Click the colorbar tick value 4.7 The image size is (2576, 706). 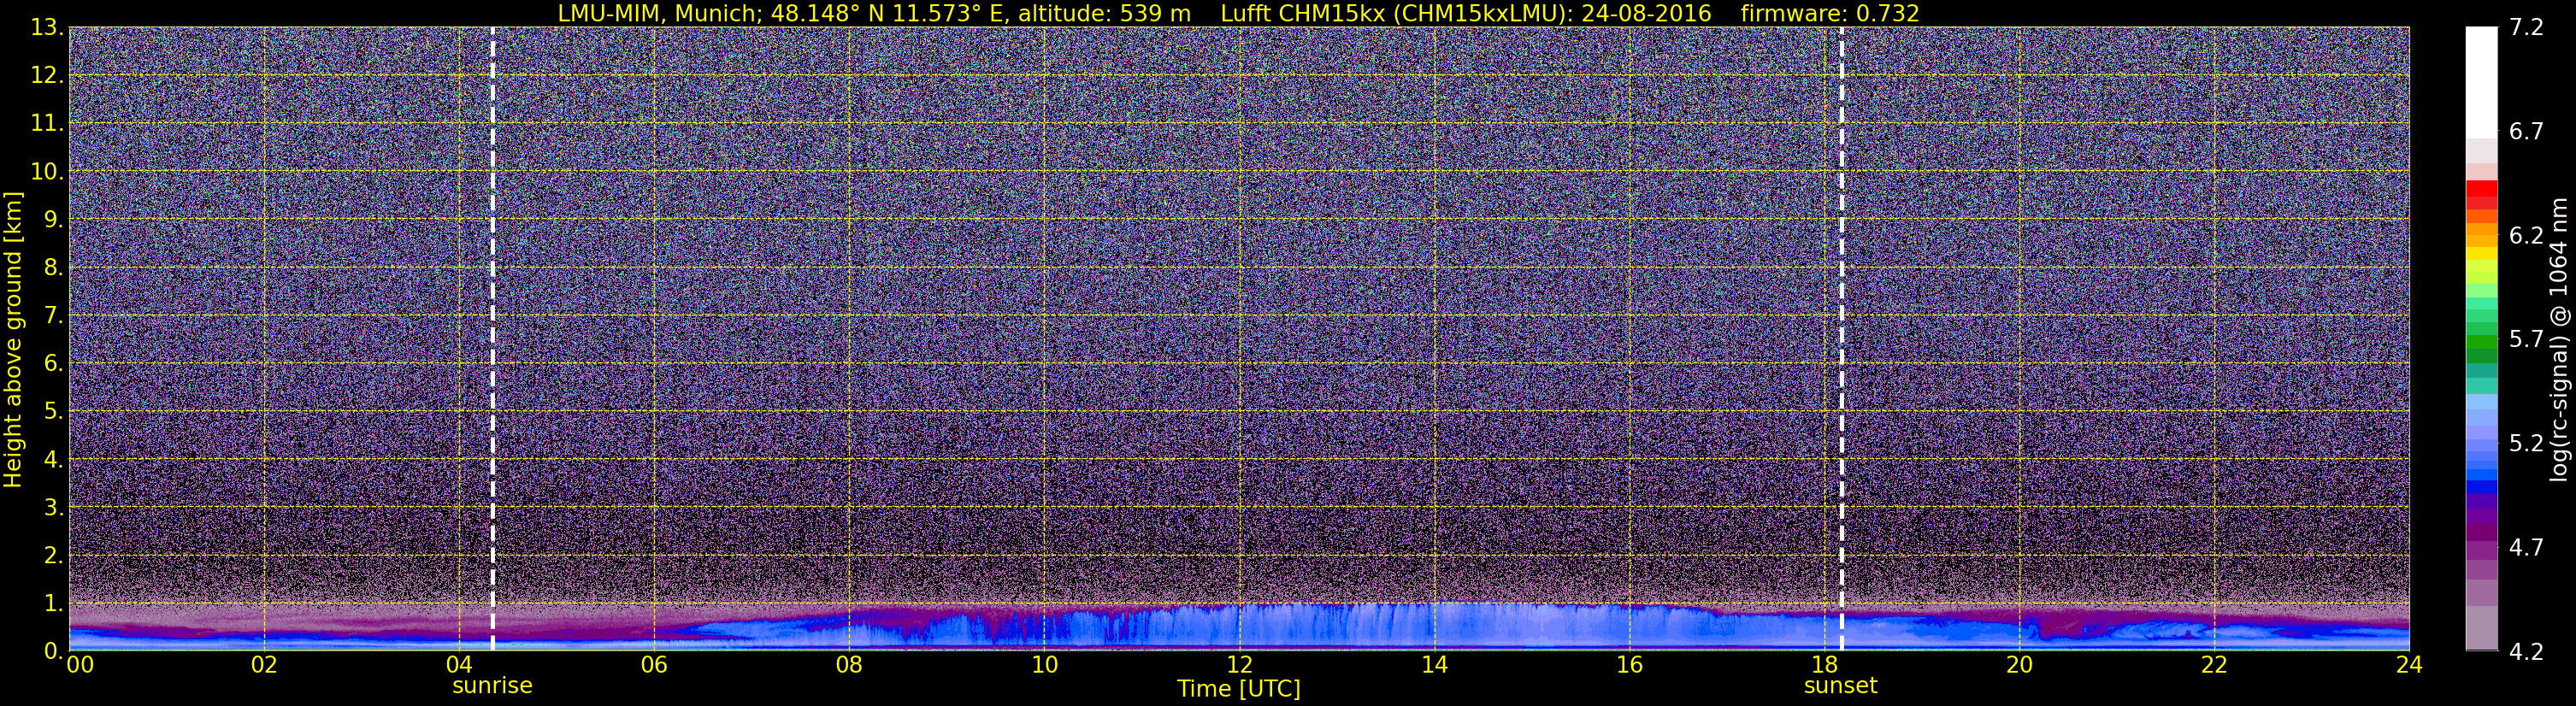2527,547
